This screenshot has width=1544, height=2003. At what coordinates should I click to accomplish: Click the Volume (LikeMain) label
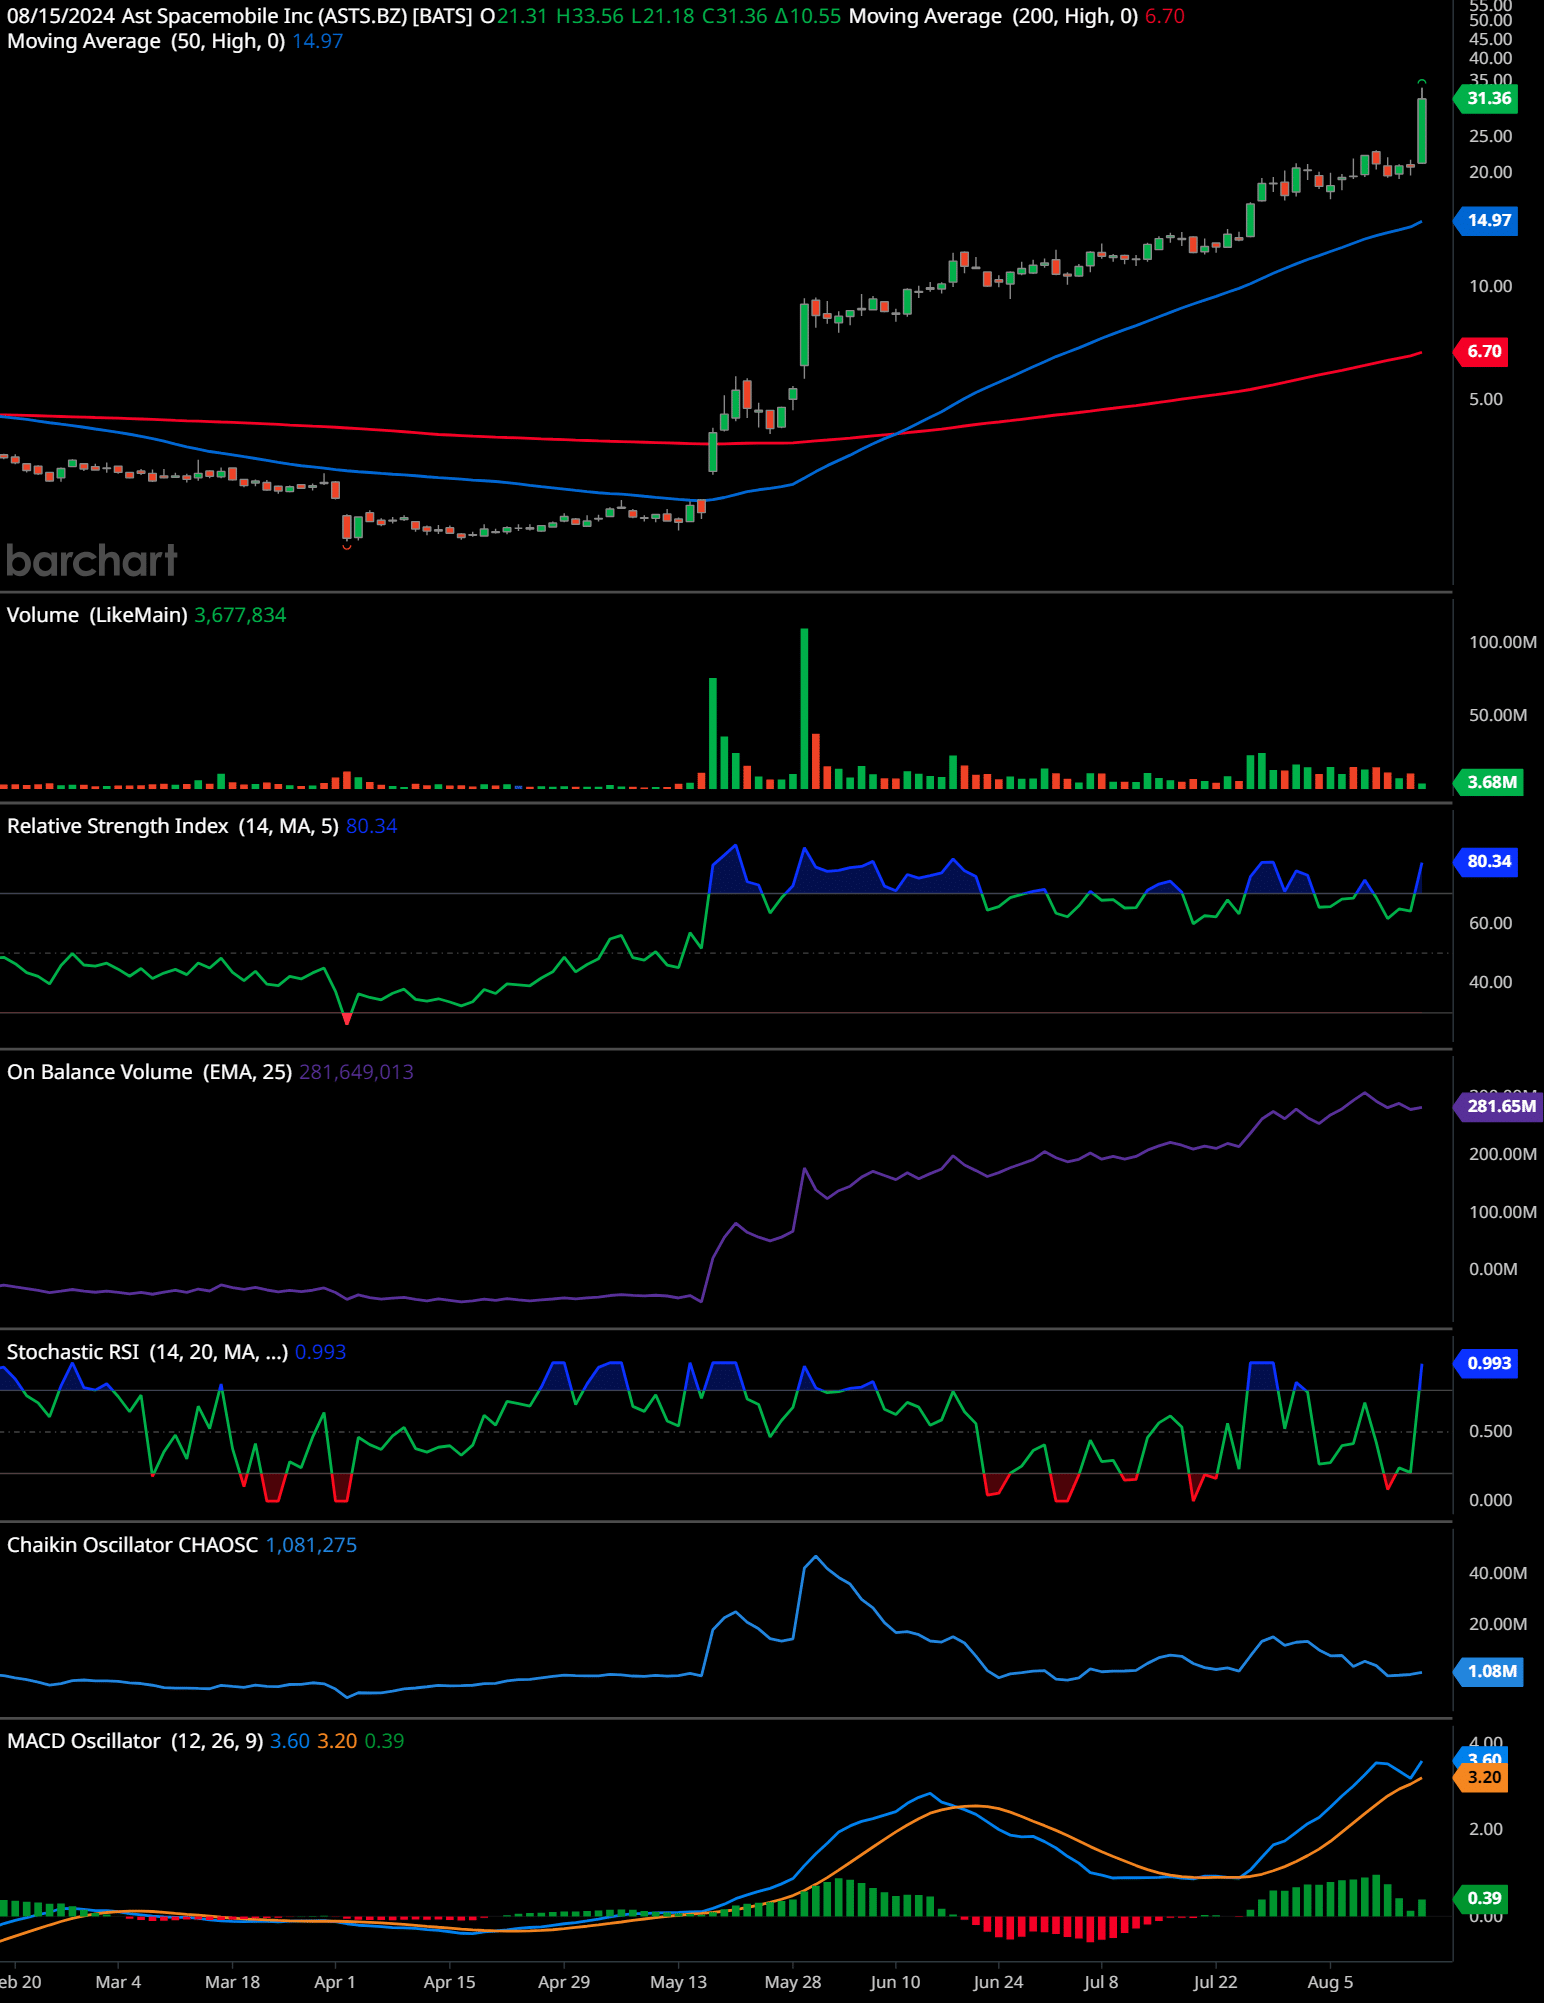tap(97, 615)
